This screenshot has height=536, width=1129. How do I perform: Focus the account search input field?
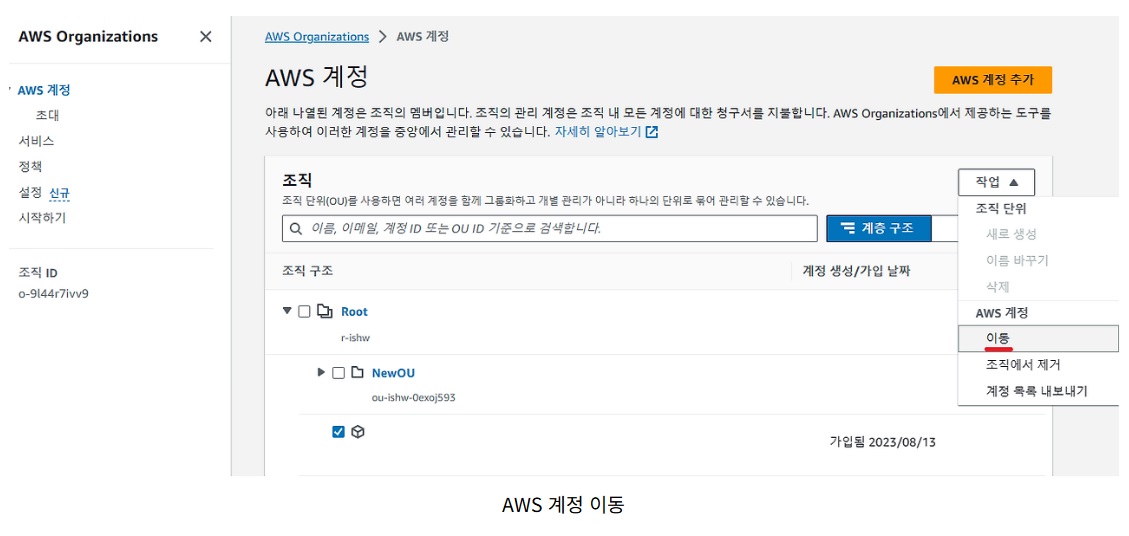tap(549, 228)
